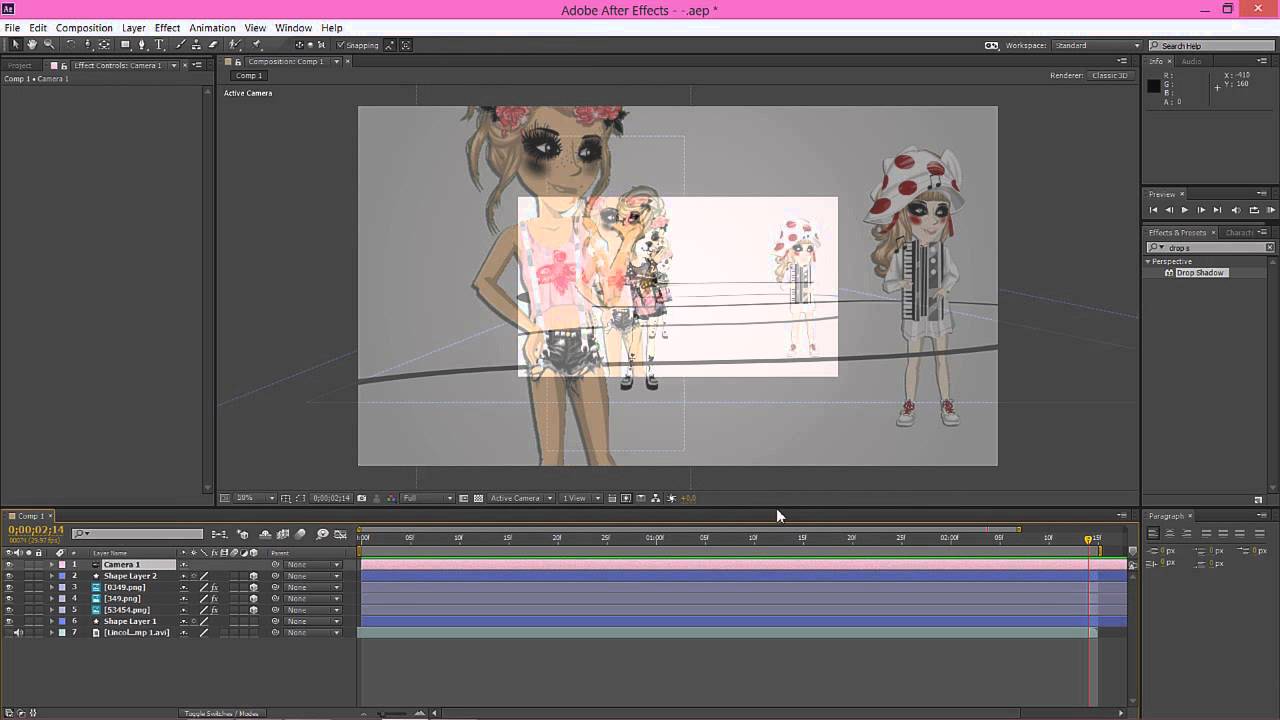Mute audio of the [Lincol_mp 1.avi] layer

click(x=18, y=632)
